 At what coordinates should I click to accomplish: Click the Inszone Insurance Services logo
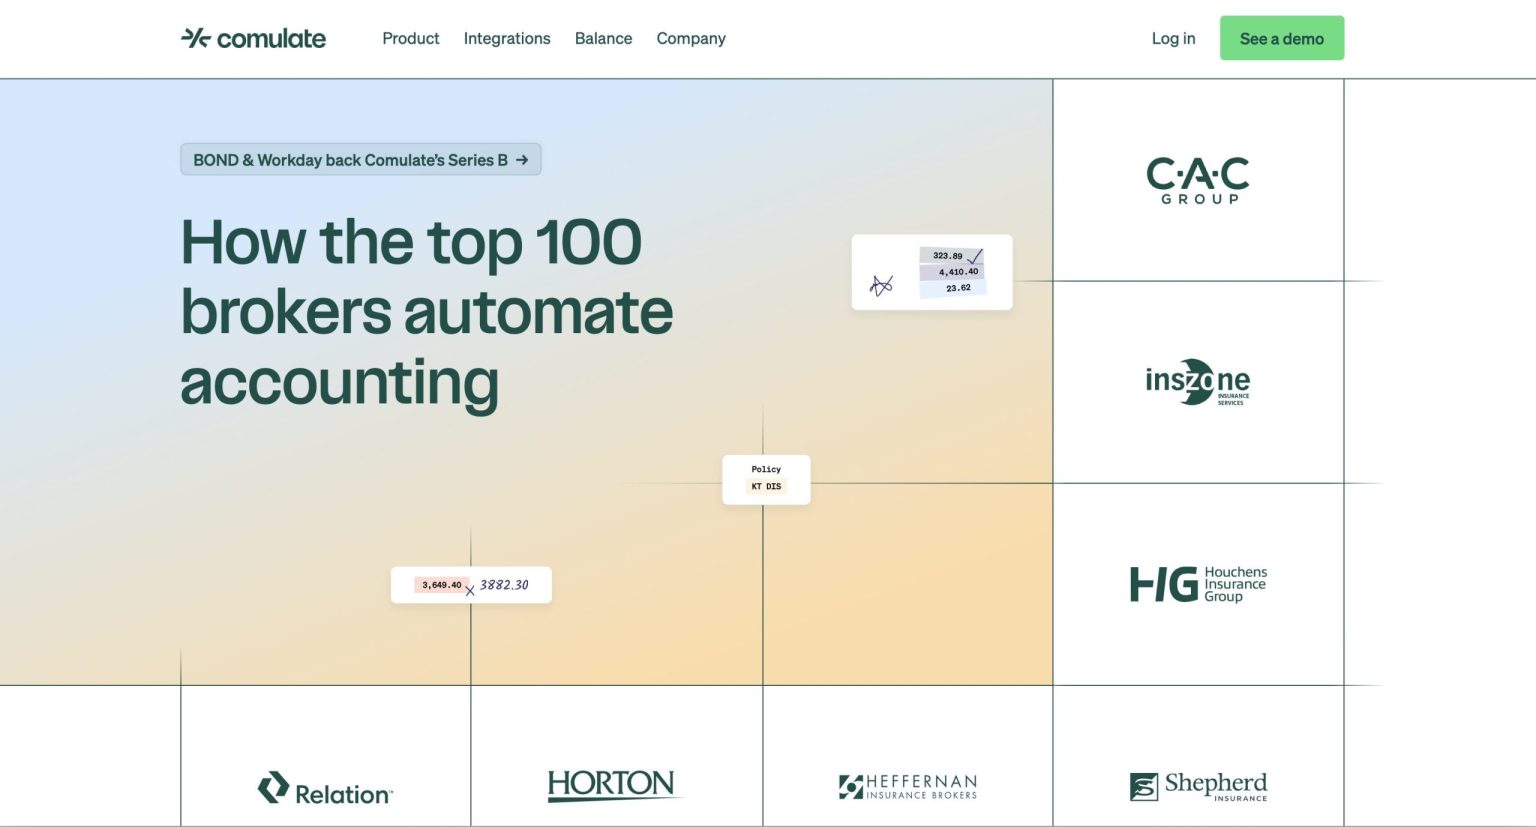(x=1198, y=382)
